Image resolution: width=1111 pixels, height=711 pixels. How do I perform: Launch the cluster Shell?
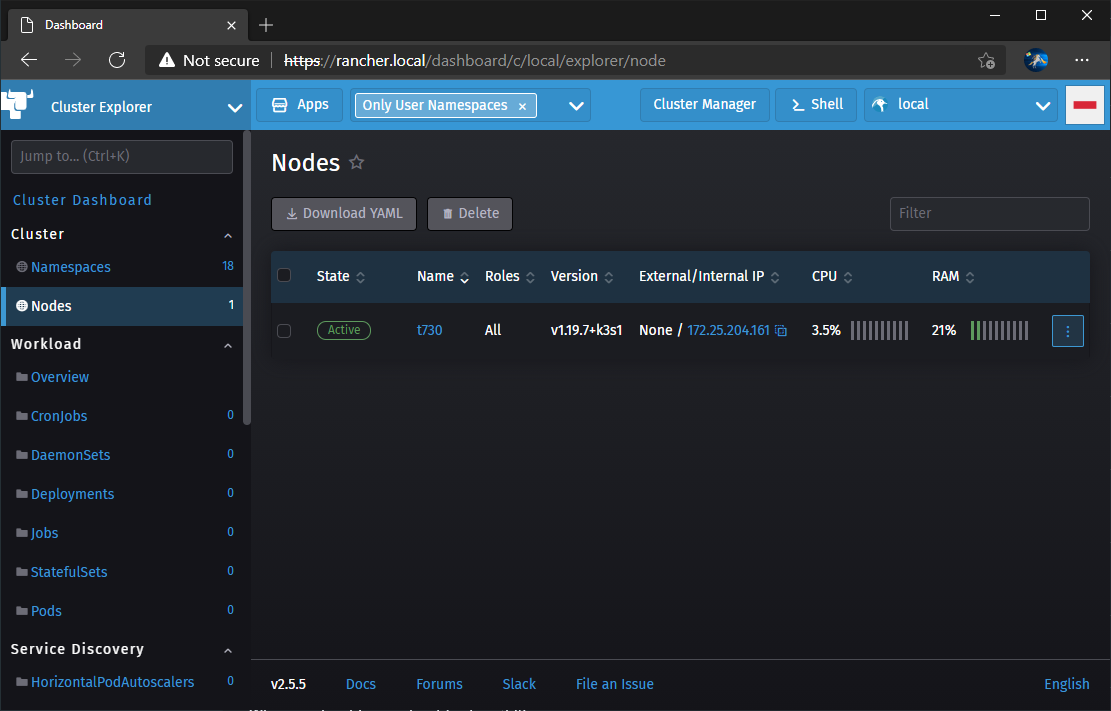816,104
